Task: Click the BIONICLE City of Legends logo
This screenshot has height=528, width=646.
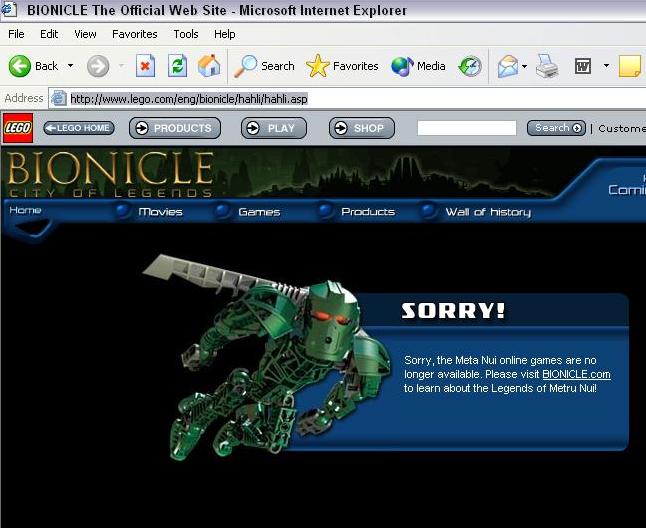Action: 110,174
